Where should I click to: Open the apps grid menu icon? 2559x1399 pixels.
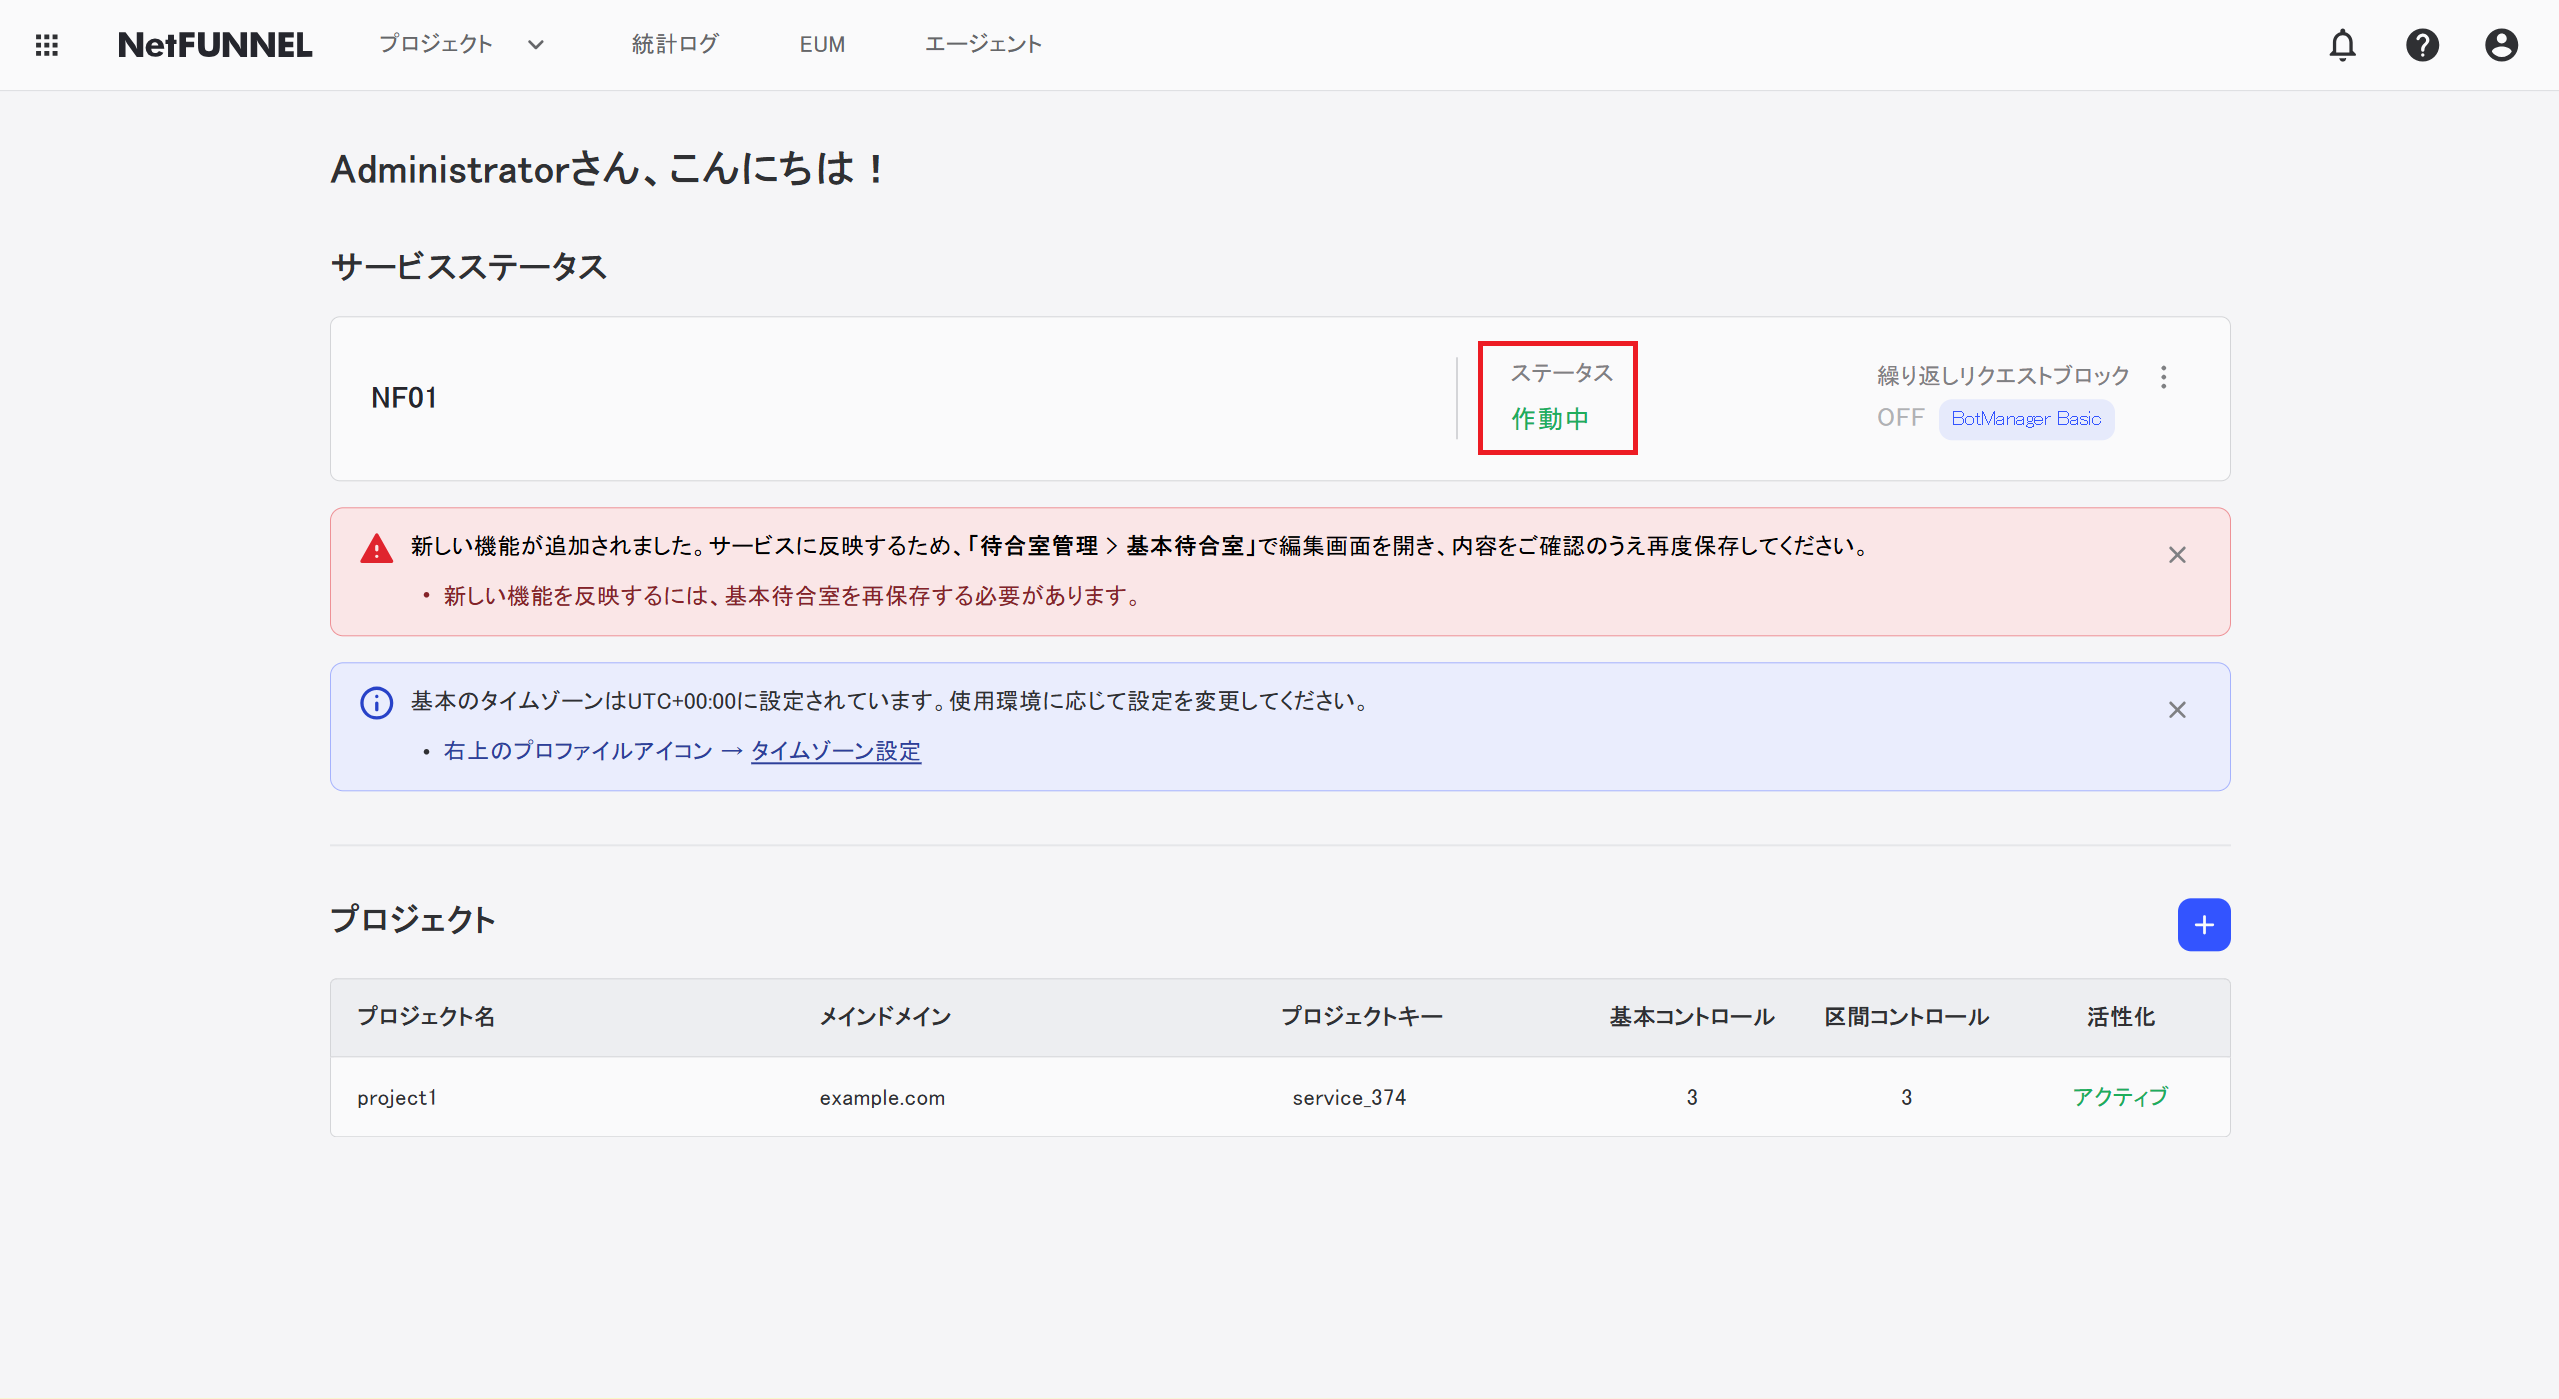46,45
